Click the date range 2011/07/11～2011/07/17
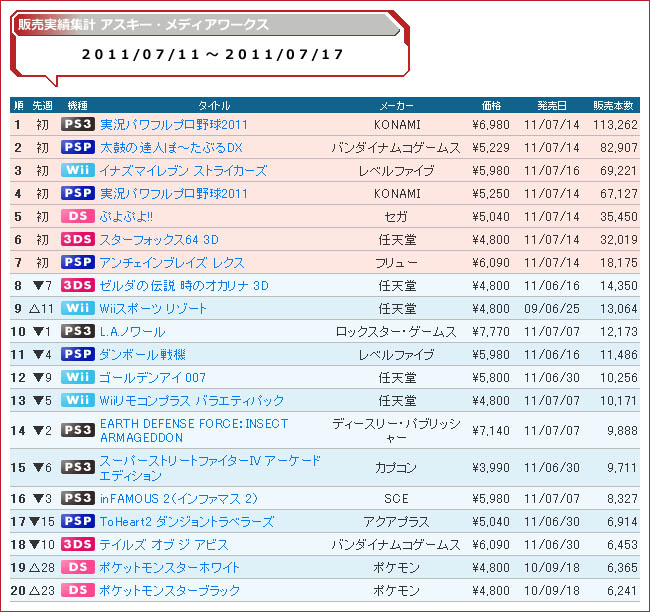 (x=212, y=54)
